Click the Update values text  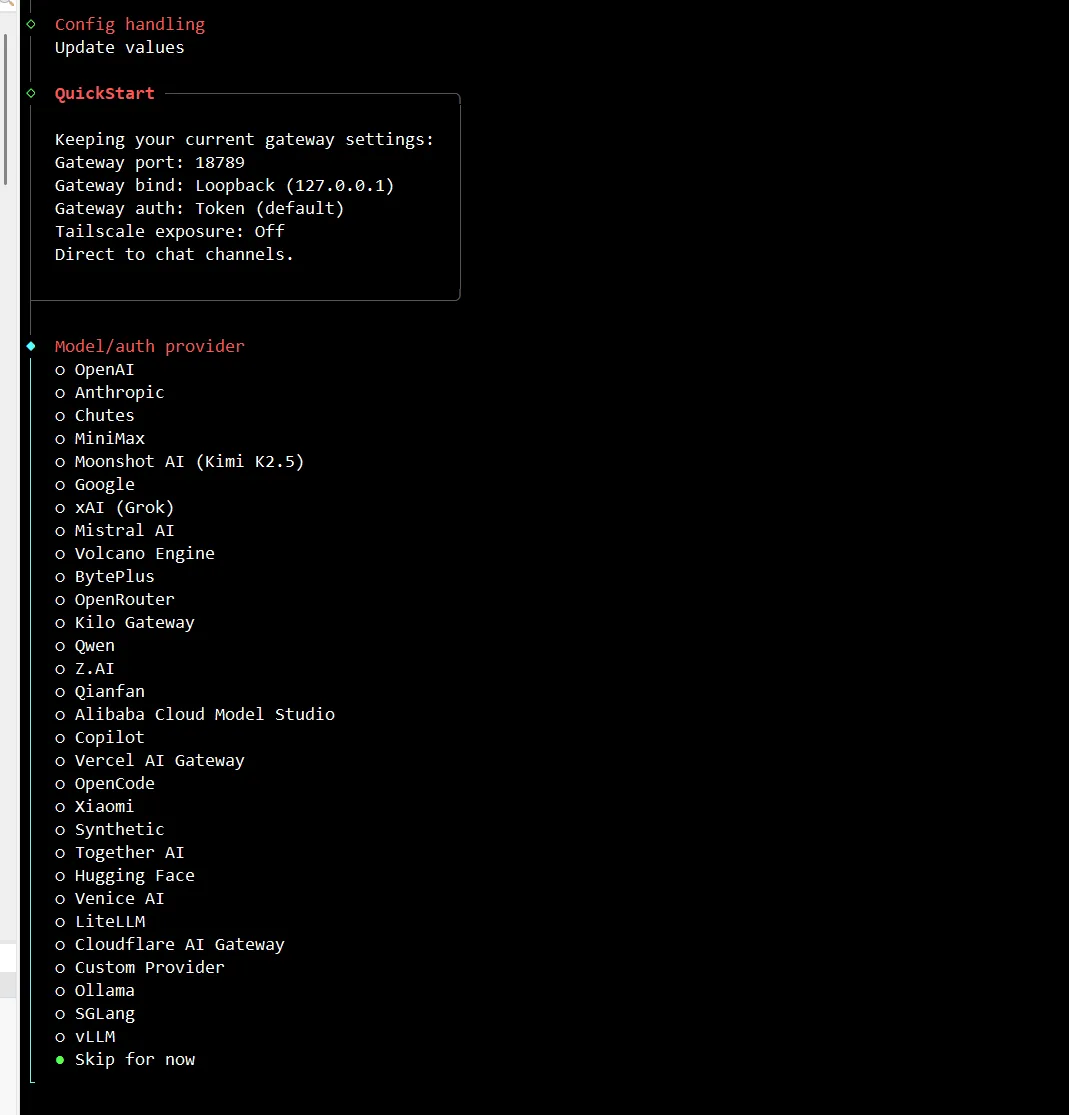119,48
